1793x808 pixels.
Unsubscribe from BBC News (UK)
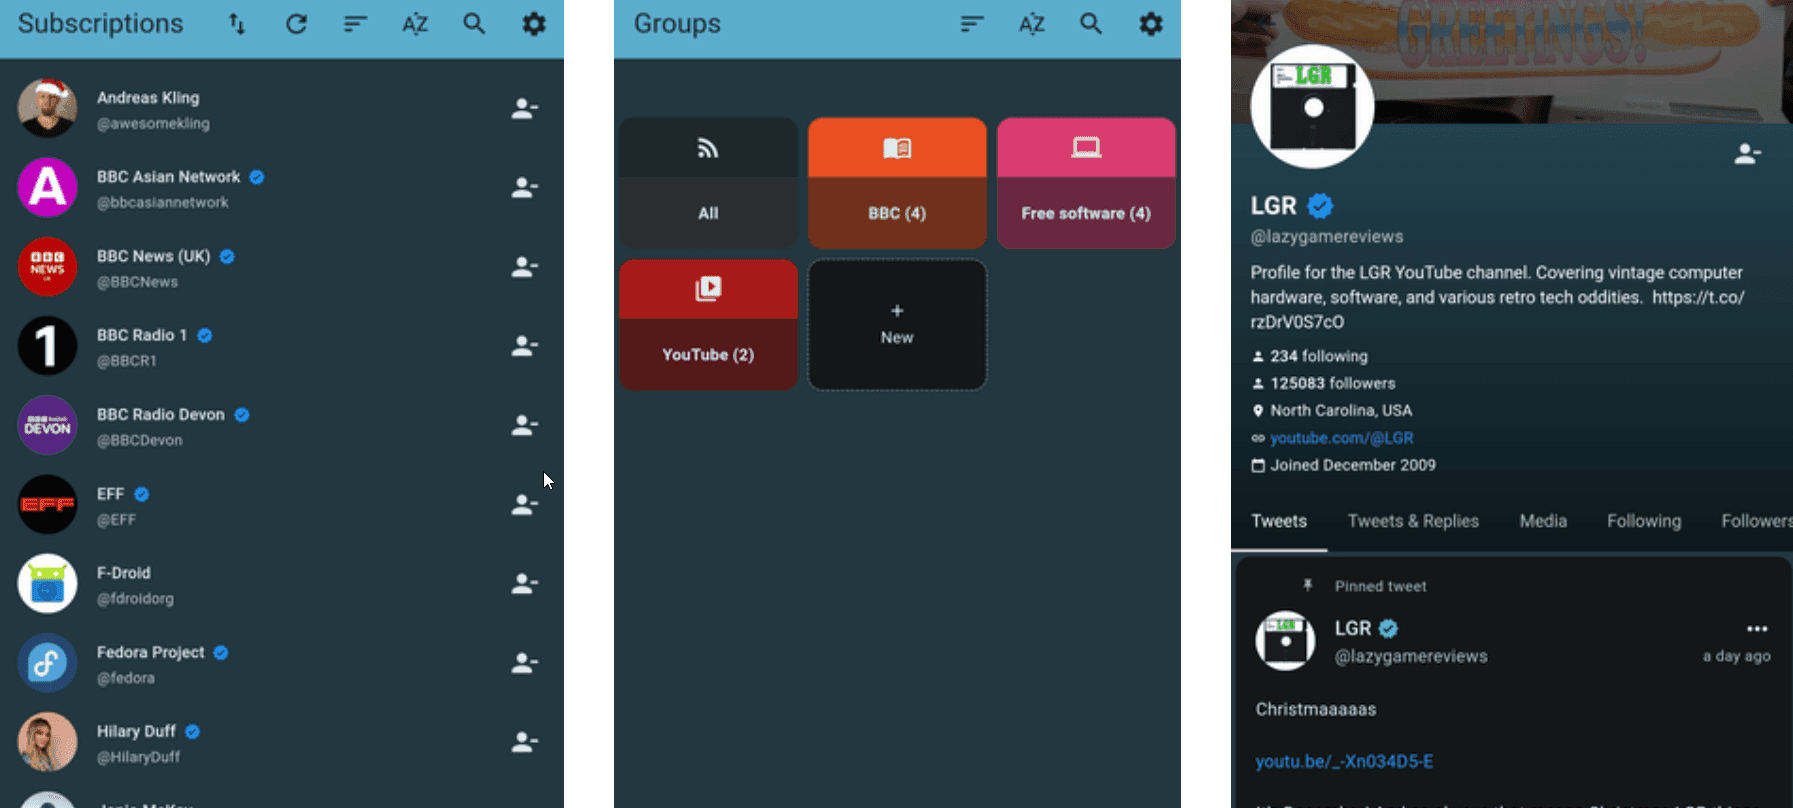pos(525,267)
